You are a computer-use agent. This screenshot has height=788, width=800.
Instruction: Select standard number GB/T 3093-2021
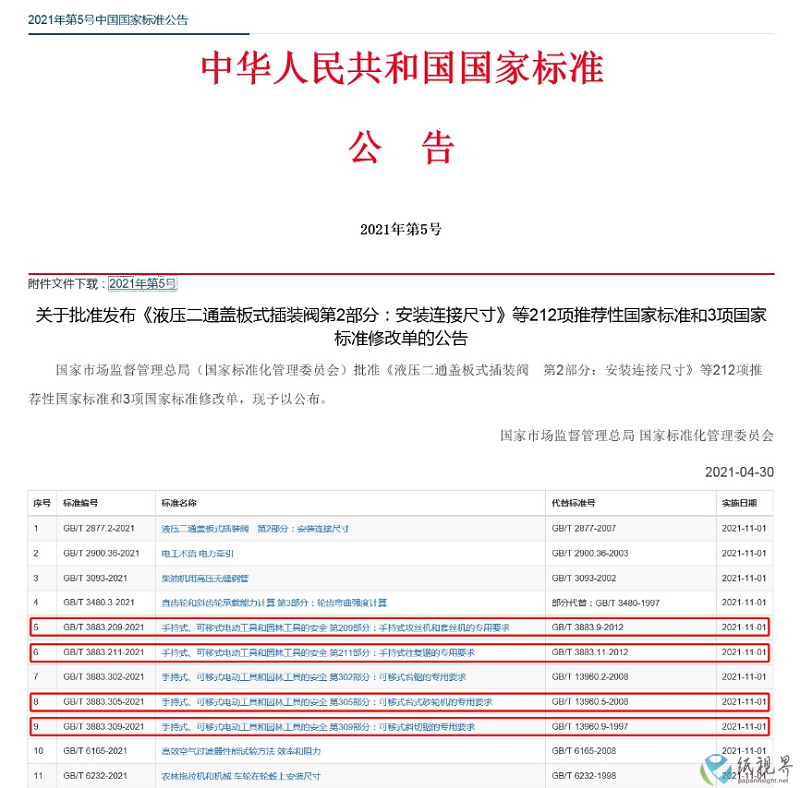tap(95, 578)
